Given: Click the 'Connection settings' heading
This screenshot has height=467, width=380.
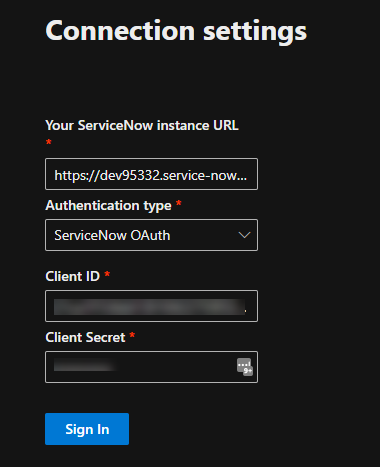Looking at the screenshot, I should pyautogui.click(x=176, y=31).
